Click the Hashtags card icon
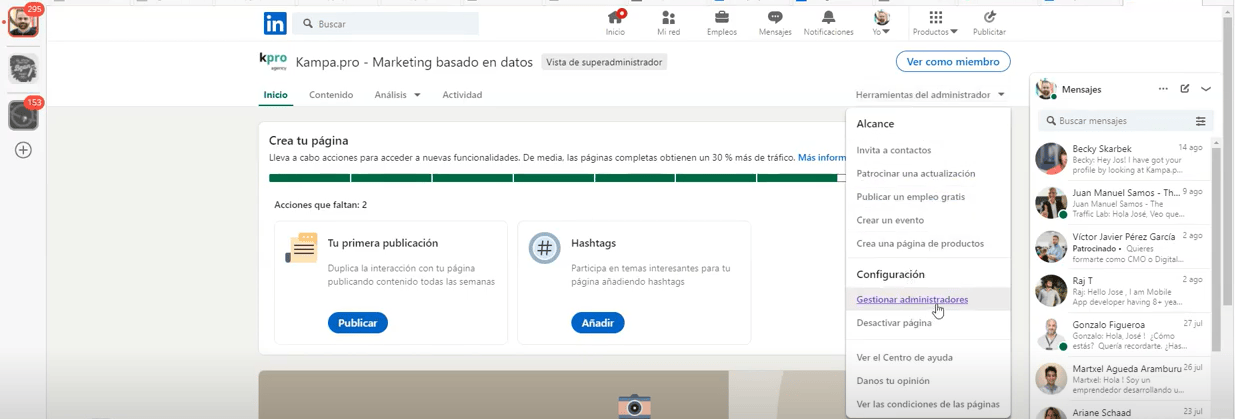Viewport: 1235px width, 419px height. pyautogui.click(x=544, y=248)
